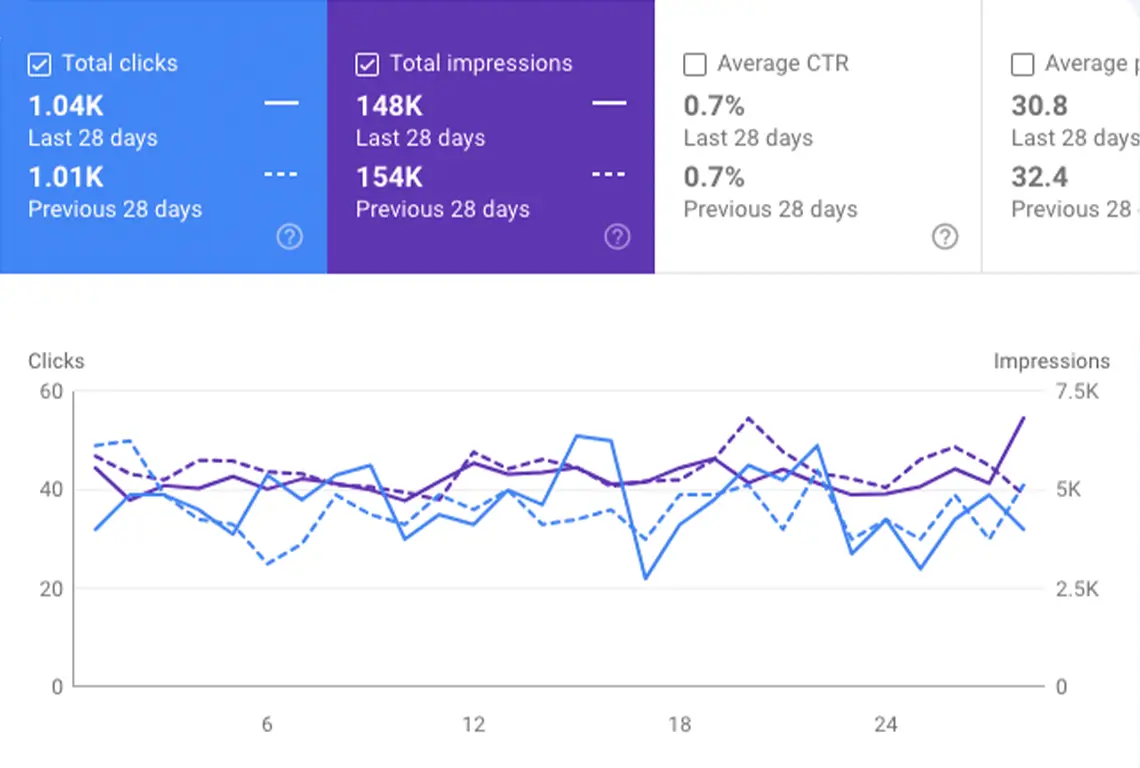Click the dashed line legend on Total clicks card

point(281,175)
